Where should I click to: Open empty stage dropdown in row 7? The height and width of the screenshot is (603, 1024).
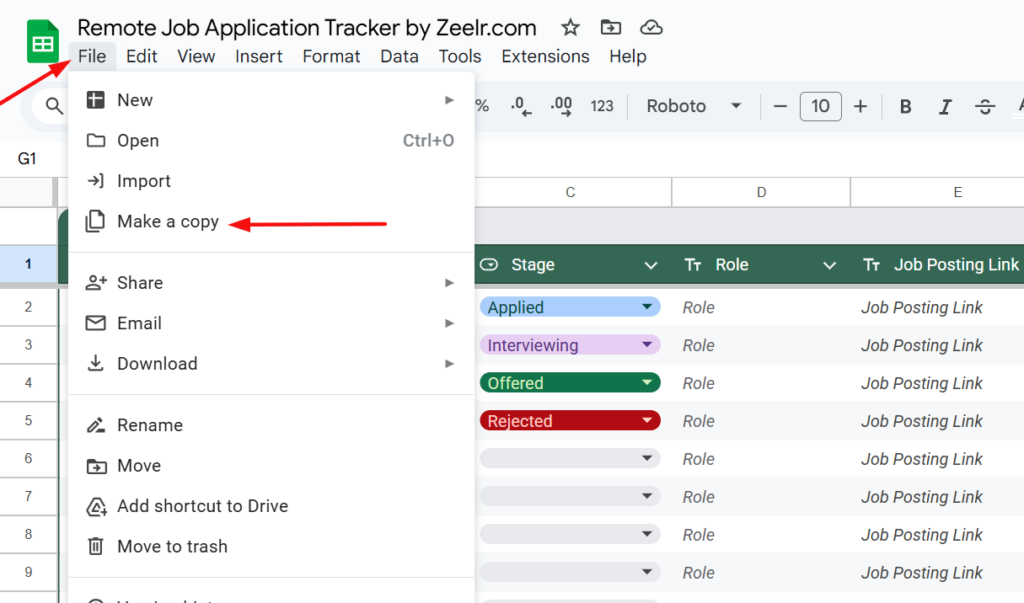click(570, 497)
